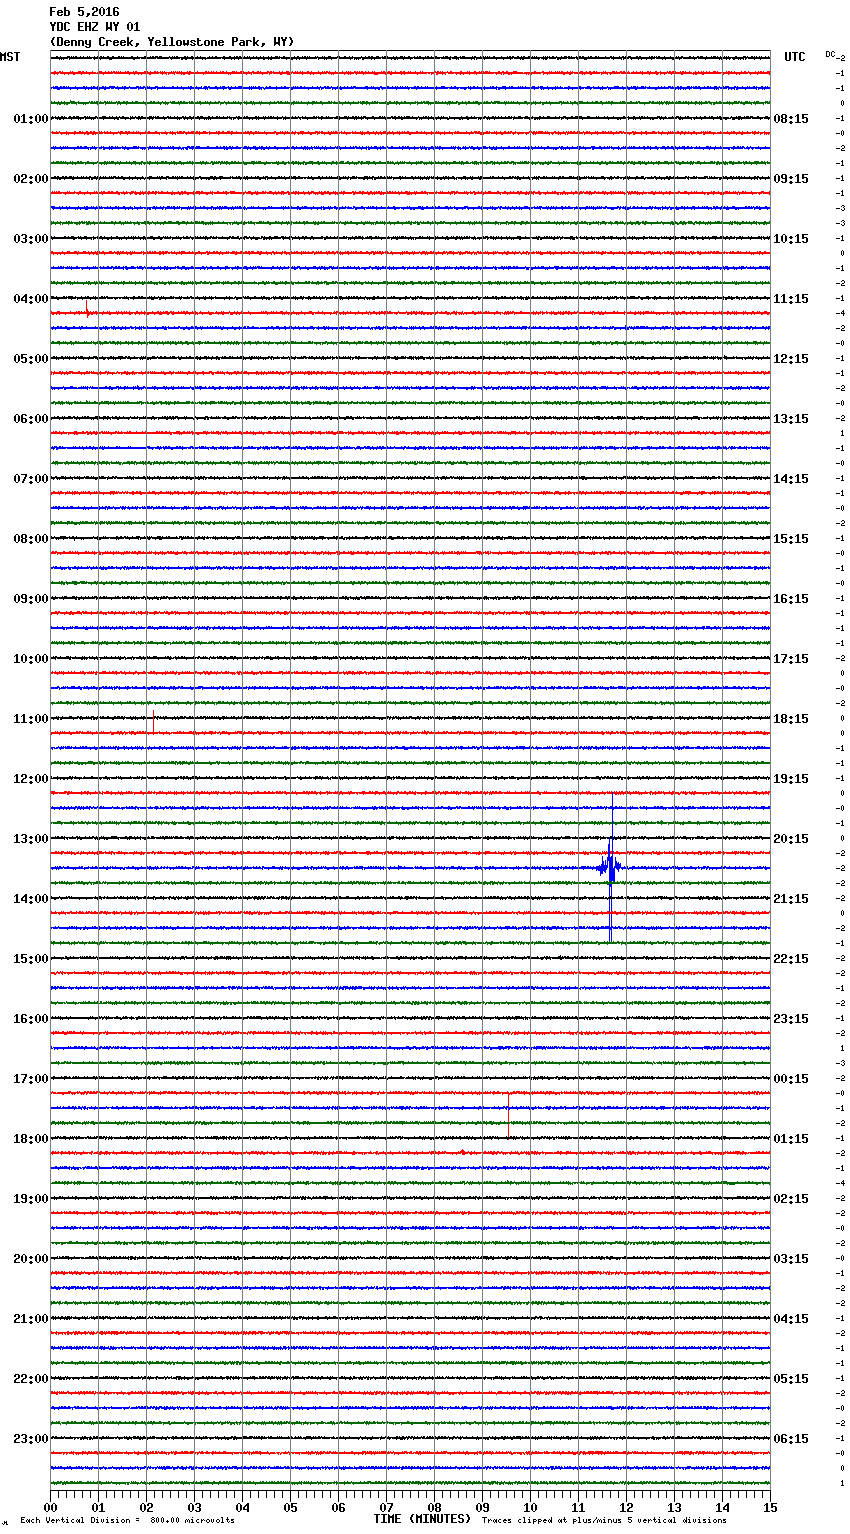The width and height of the screenshot is (850, 1534).
Task: Click the 12:00 MST time label
Action: (31, 779)
